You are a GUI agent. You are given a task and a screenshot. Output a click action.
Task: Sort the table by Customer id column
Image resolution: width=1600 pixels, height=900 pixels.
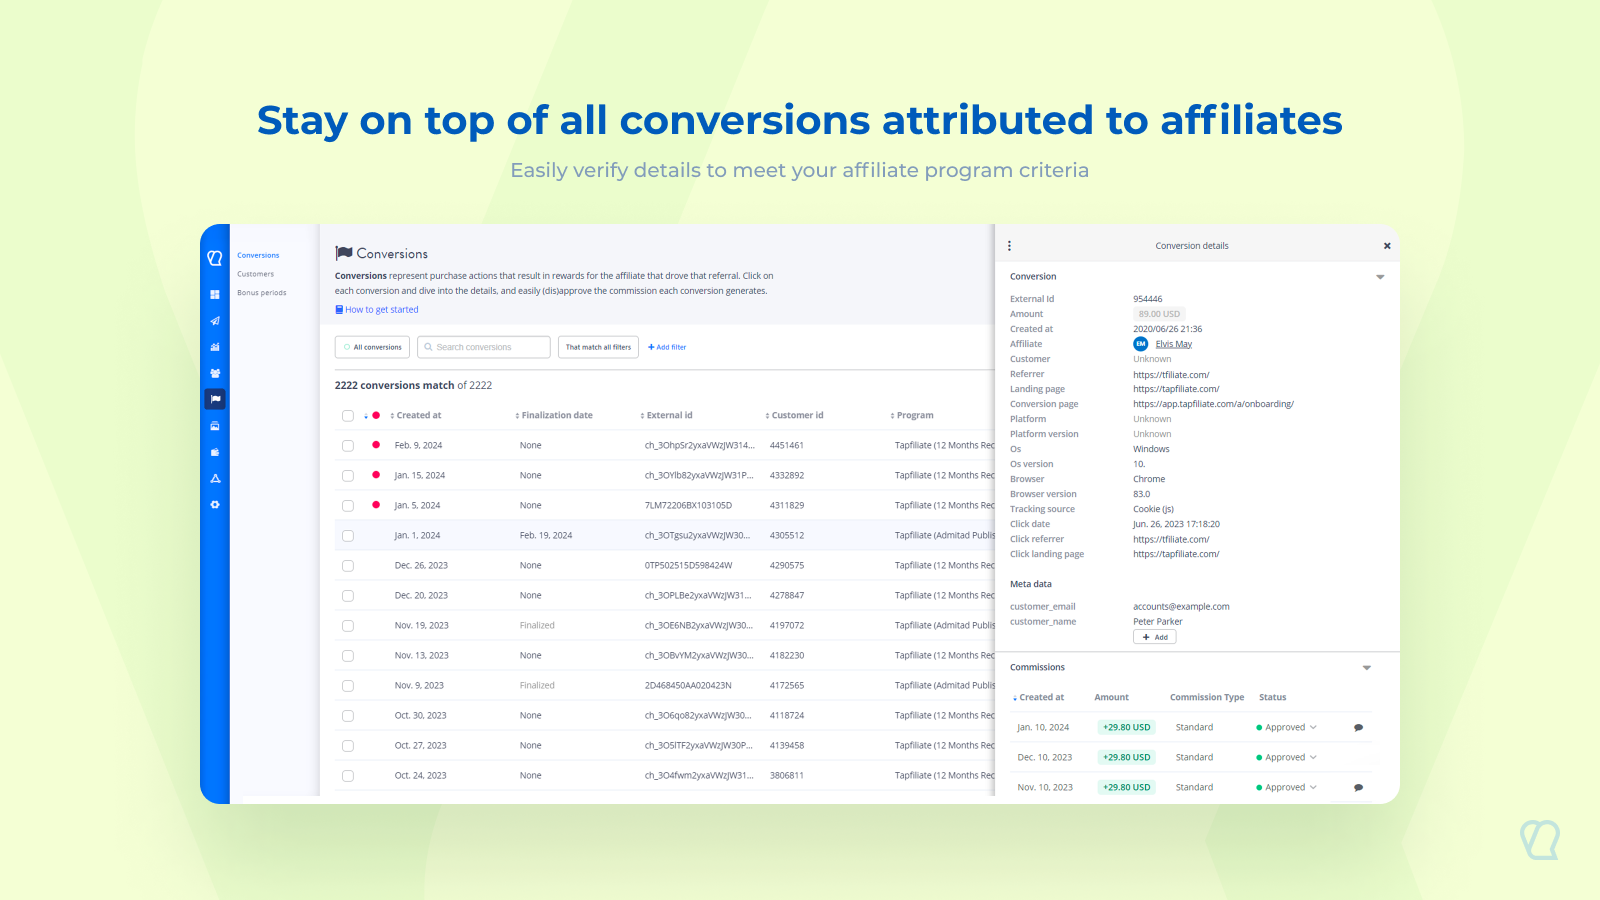[x=795, y=415]
